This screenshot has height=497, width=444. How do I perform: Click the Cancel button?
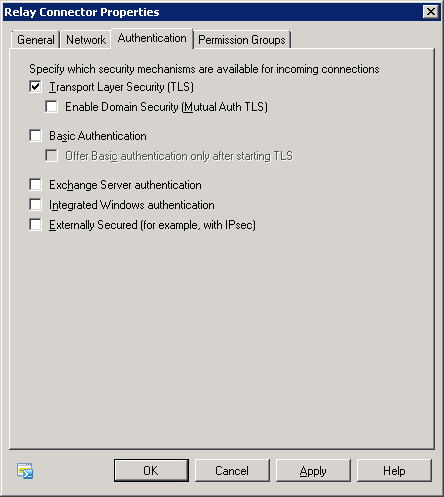(x=232, y=470)
